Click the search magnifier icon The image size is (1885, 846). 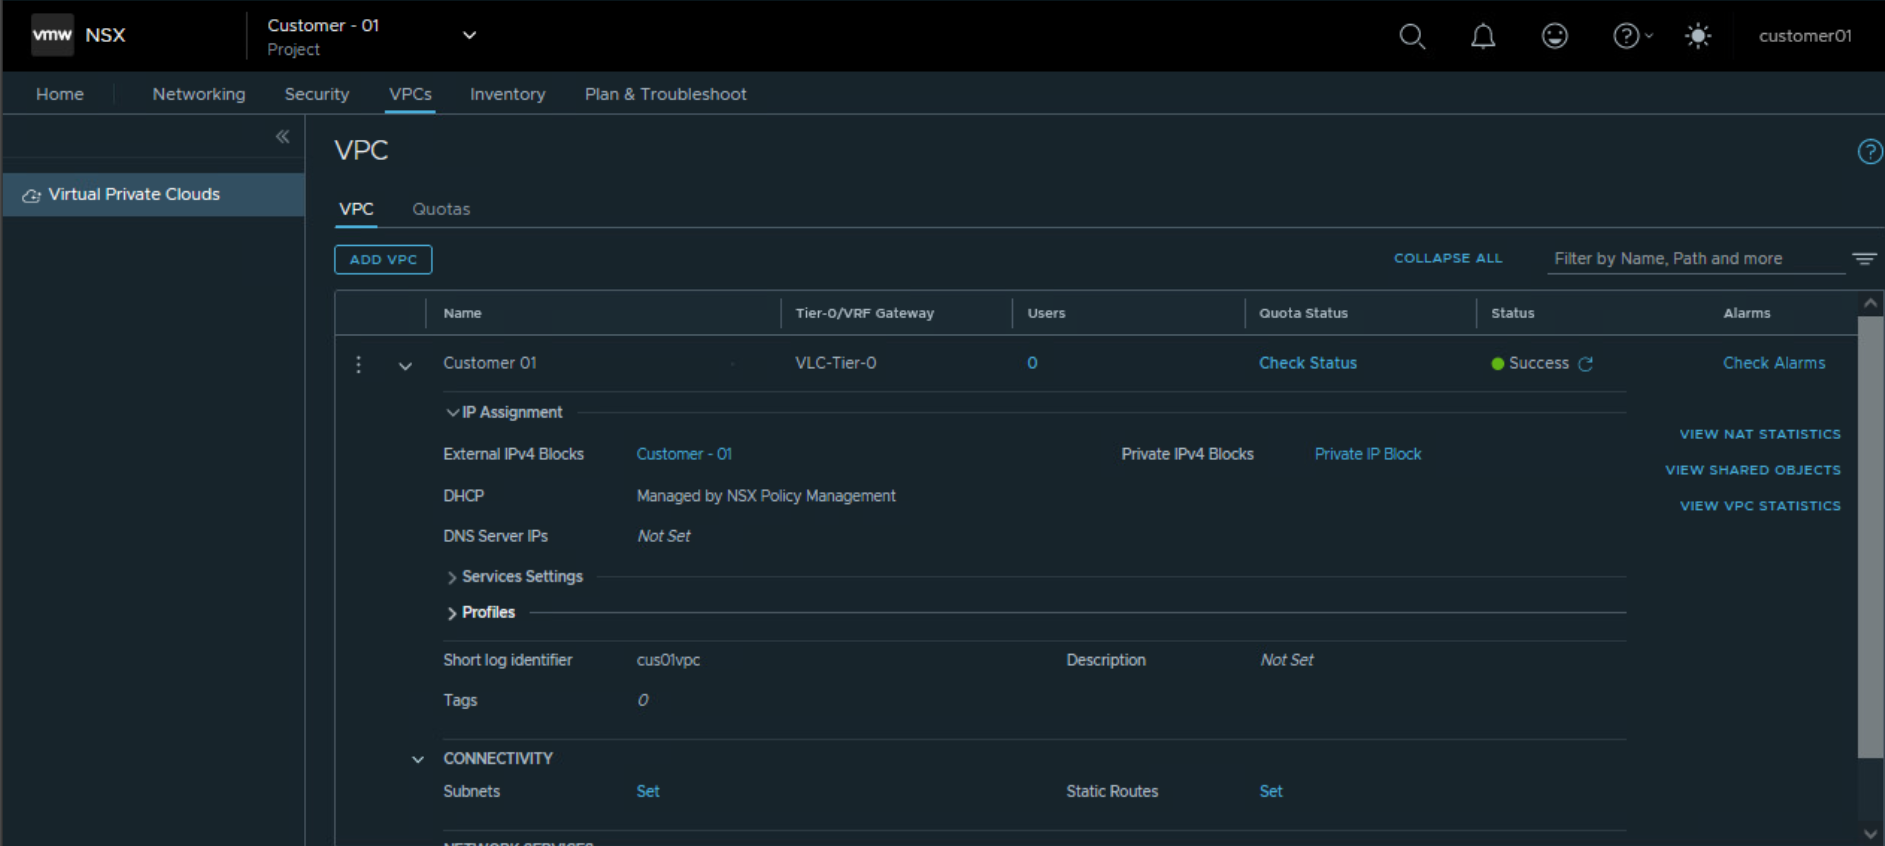[1411, 36]
